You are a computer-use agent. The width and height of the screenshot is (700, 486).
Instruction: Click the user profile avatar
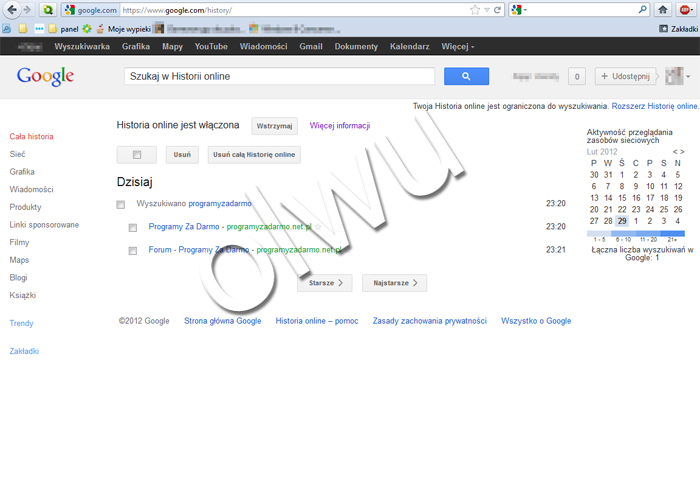point(674,76)
